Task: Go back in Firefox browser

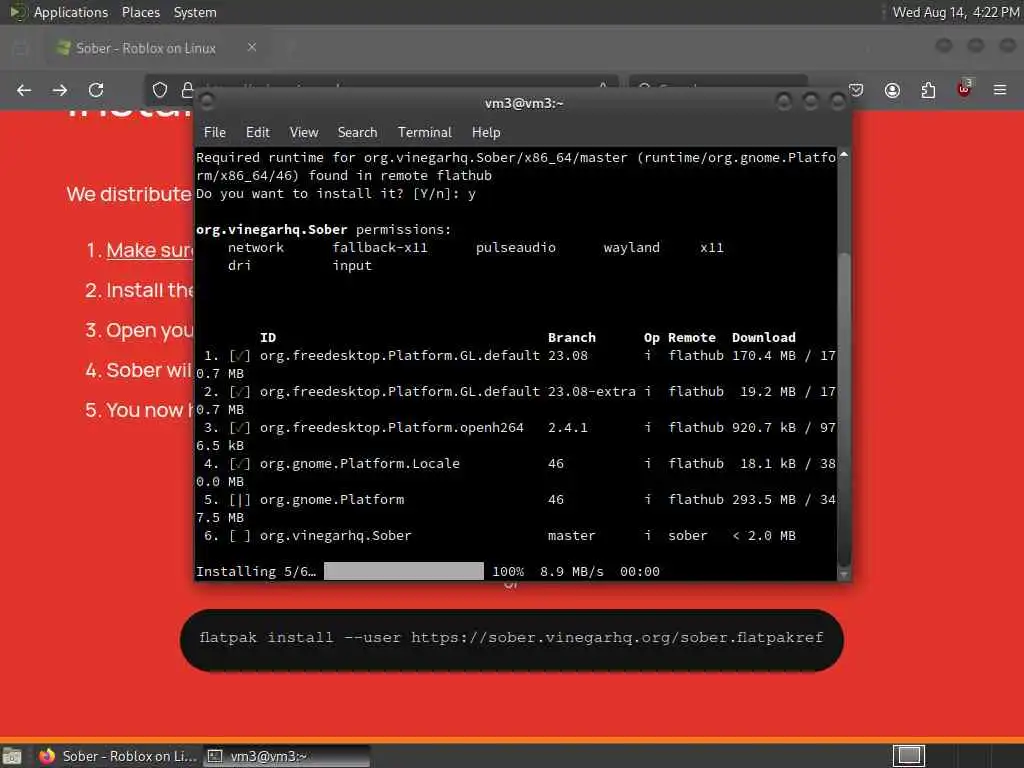Action: click(x=24, y=90)
